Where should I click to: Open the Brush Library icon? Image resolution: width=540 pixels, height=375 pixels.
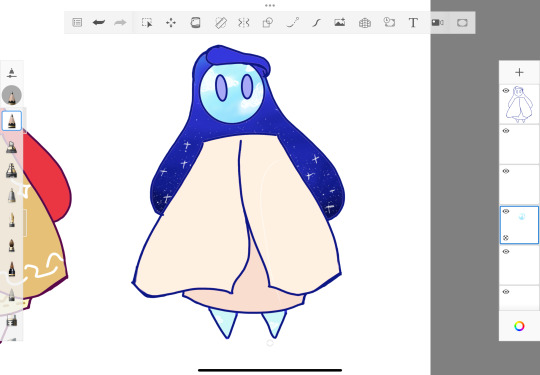(x=12, y=73)
